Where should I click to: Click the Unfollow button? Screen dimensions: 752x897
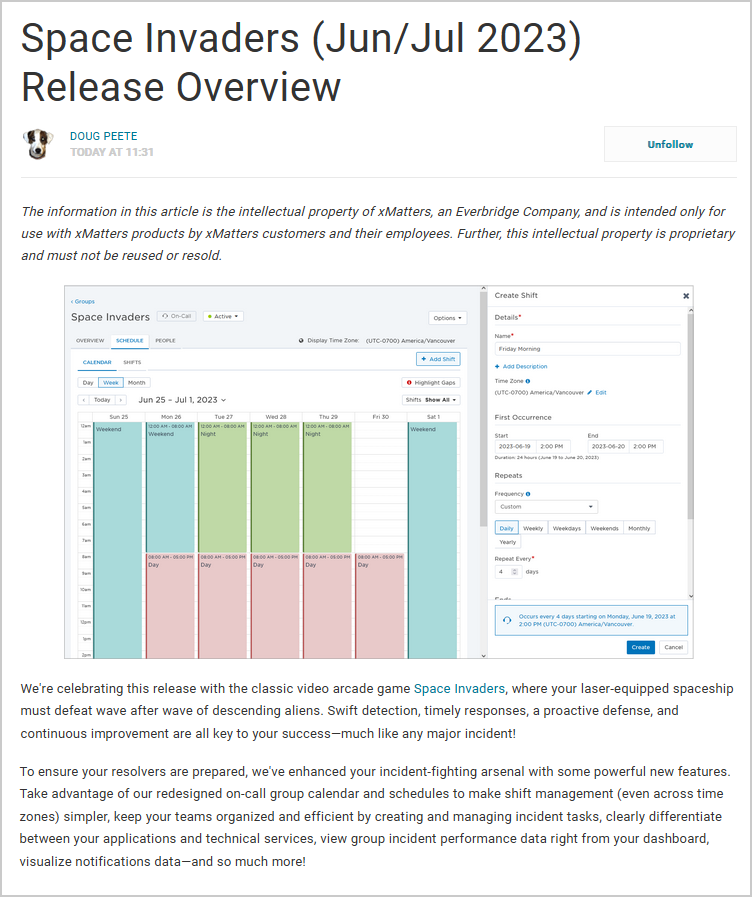tap(670, 144)
